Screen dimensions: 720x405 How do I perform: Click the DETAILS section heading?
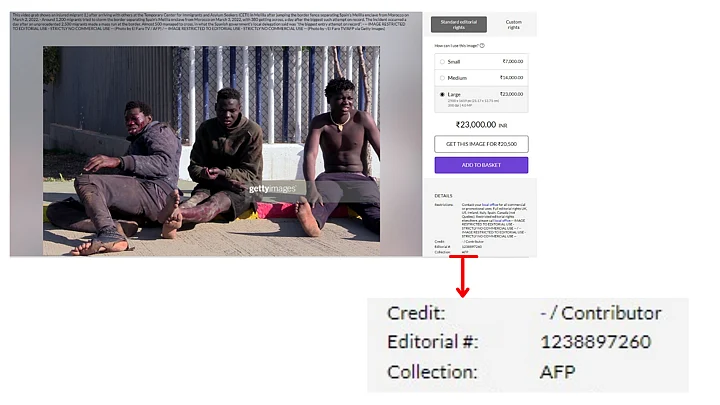coord(443,196)
